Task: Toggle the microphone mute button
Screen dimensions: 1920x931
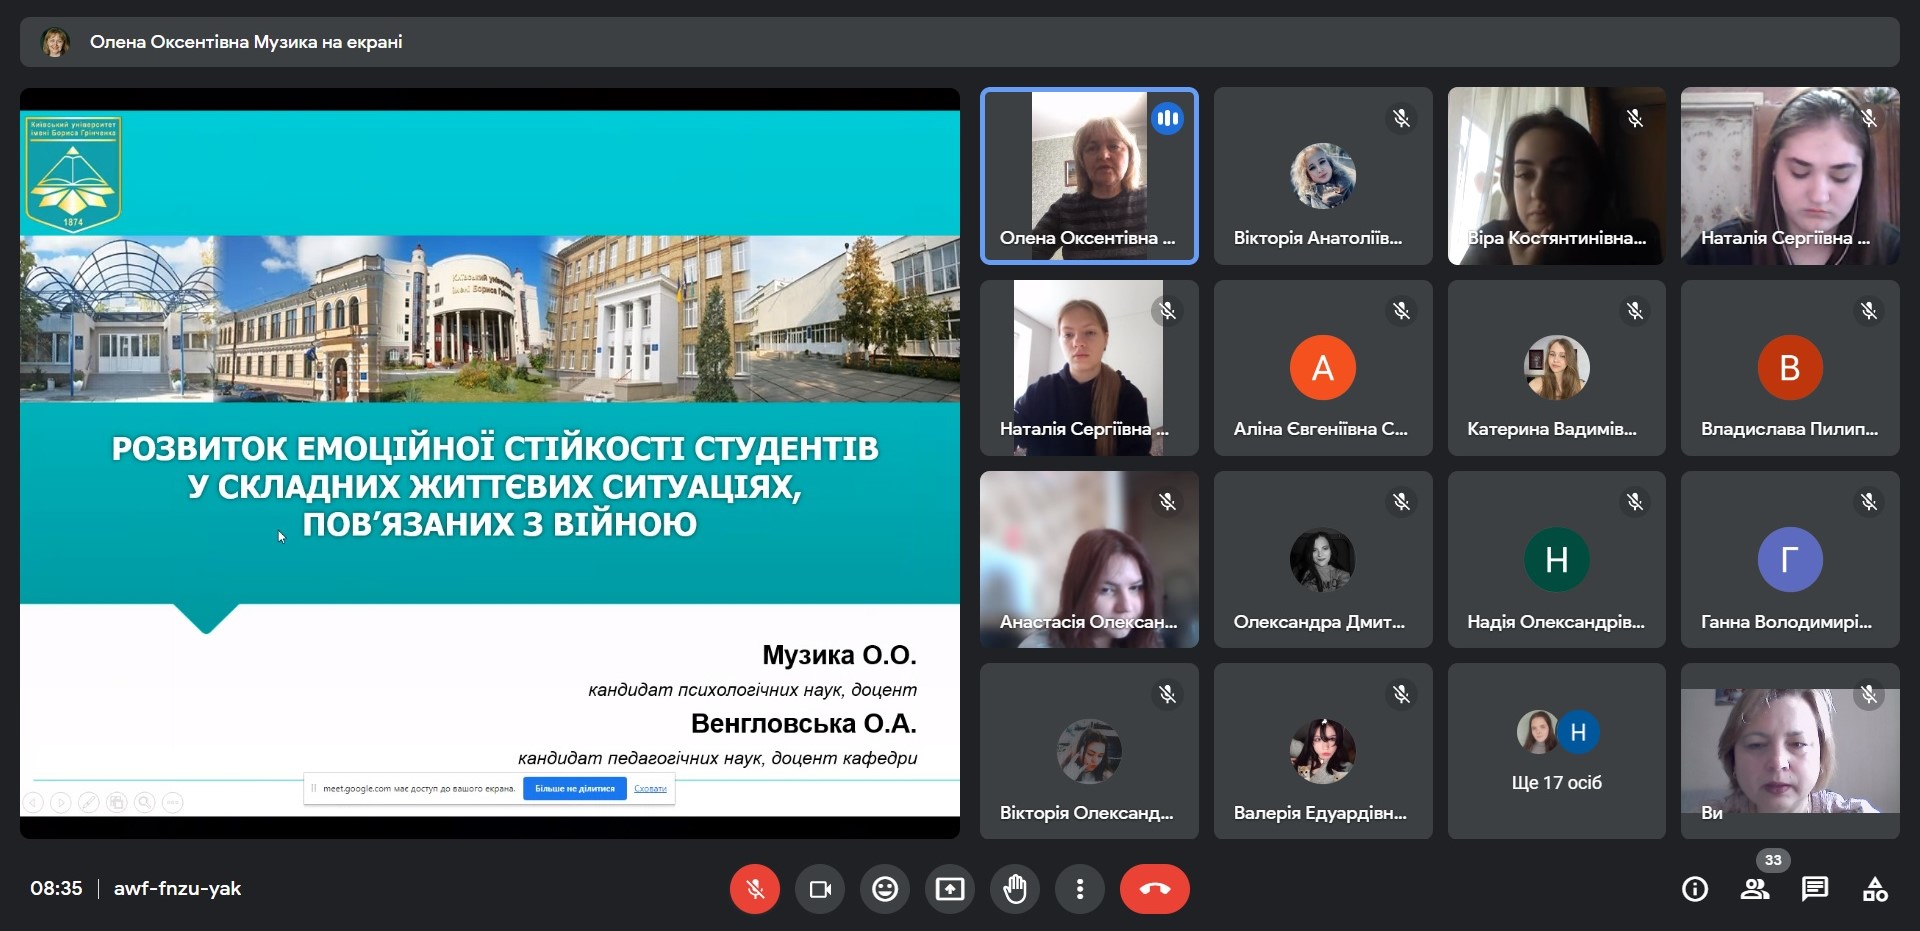Action: click(754, 889)
